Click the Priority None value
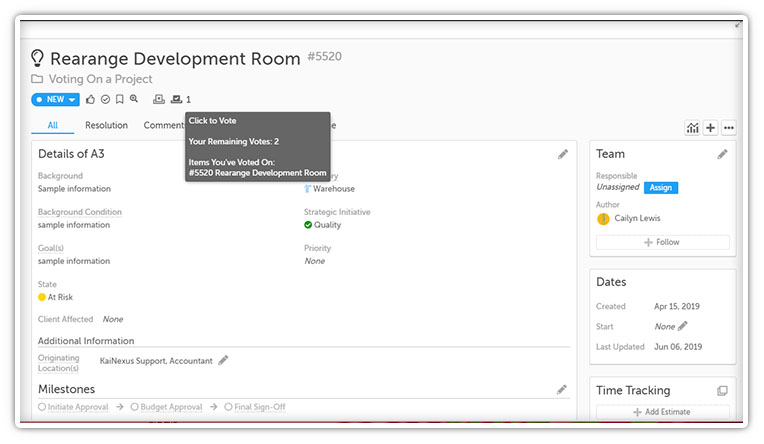The height and width of the screenshot is (444, 764). coord(315,261)
